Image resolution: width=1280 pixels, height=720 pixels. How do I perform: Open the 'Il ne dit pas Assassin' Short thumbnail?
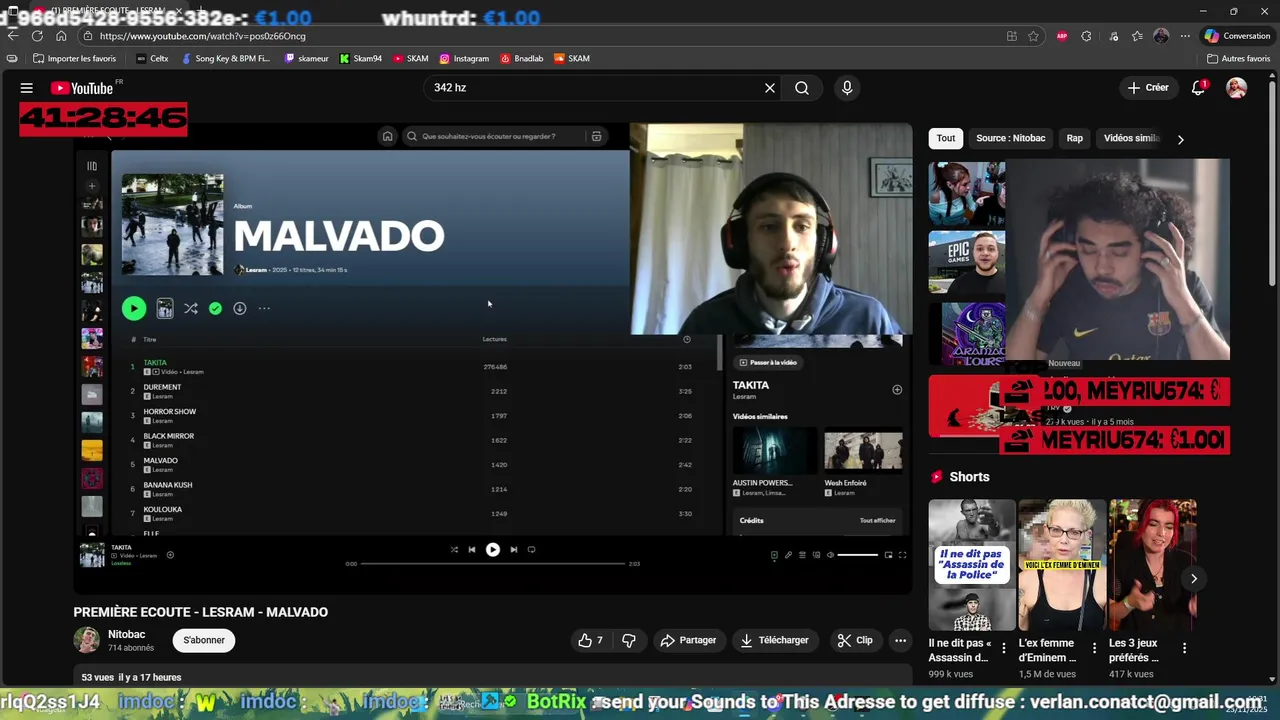972,565
